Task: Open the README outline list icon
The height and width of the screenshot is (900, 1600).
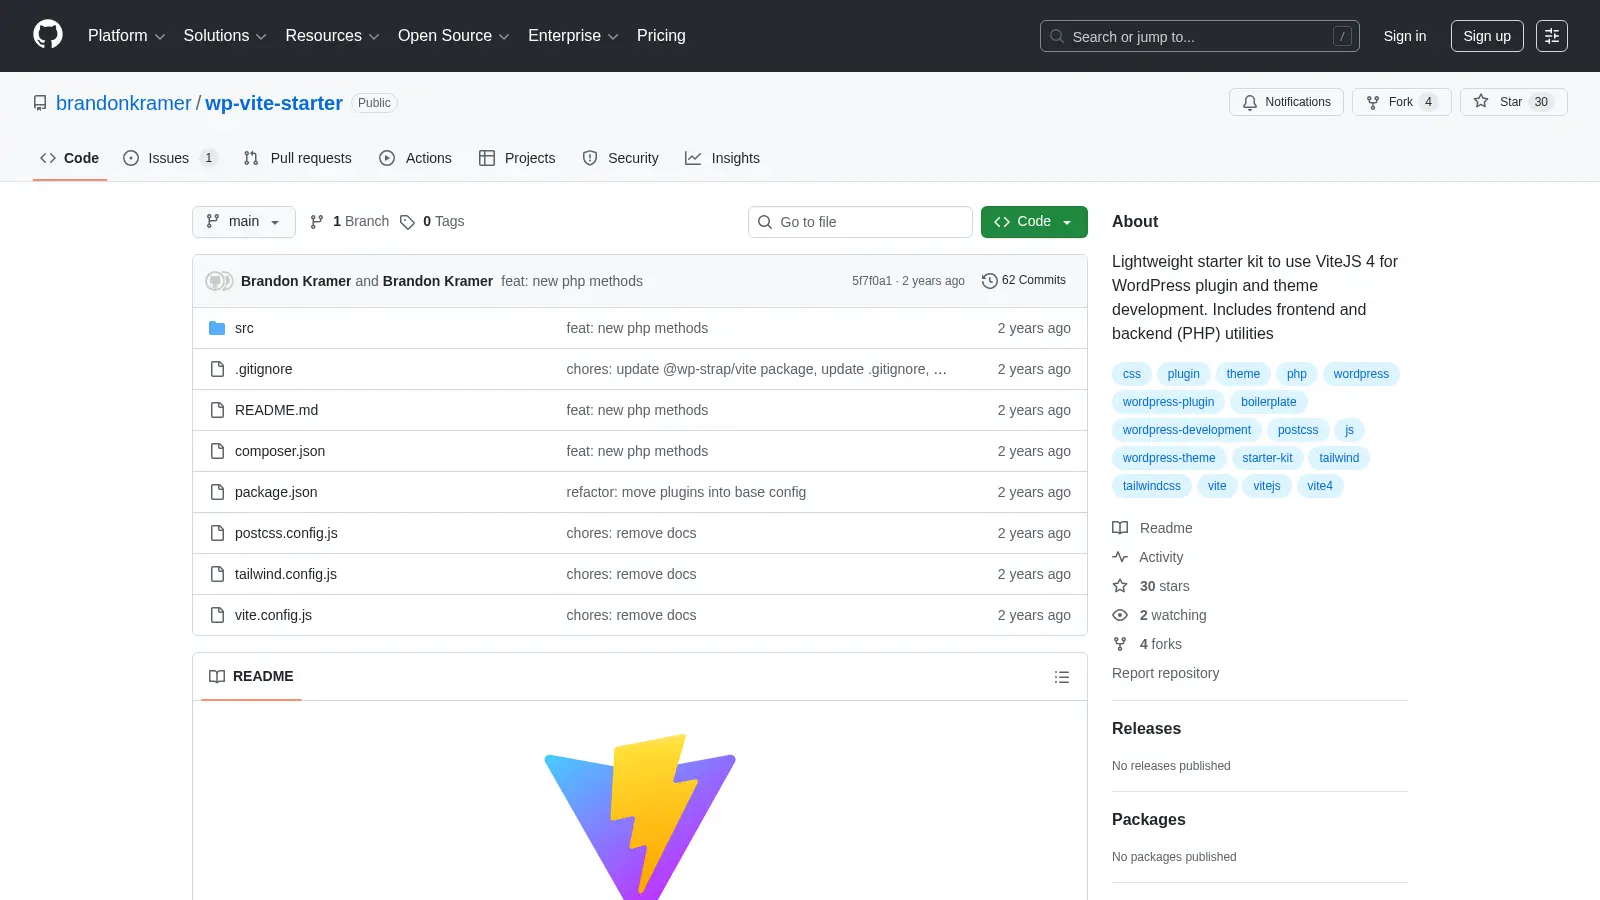Action: click(1062, 677)
